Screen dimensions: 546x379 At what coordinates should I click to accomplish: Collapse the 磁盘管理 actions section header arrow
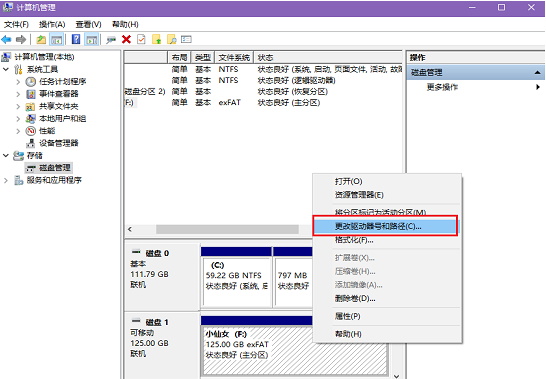(537, 72)
